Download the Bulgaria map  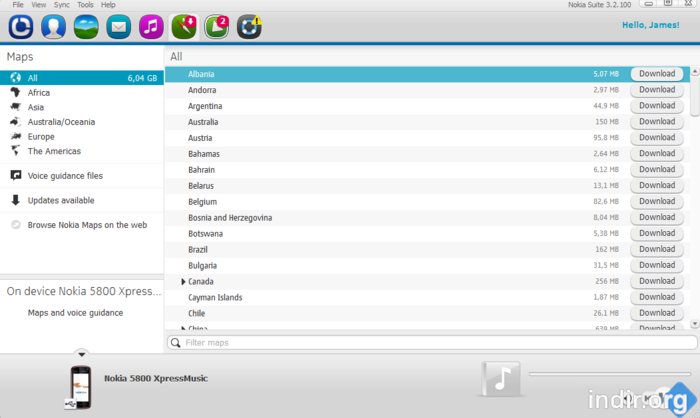pyautogui.click(x=657, y=265)
